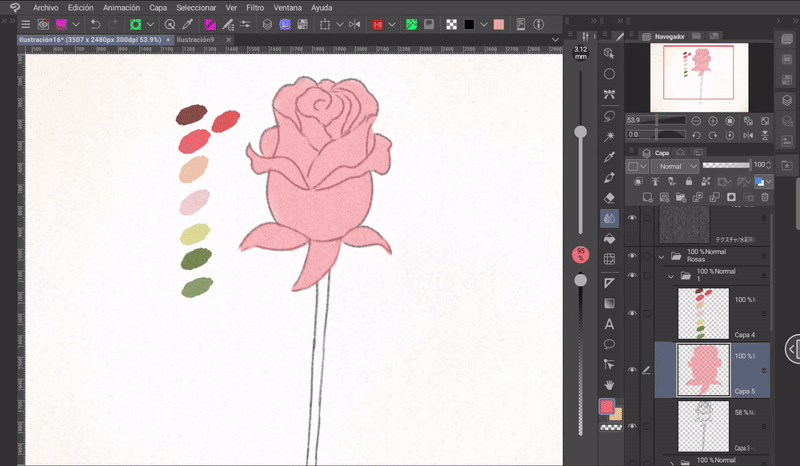Image resolution: width=800 pixels, height=466 pixels.
Task: Open the Capa menu
Action: pyautogui.click(x=158, y=7)
